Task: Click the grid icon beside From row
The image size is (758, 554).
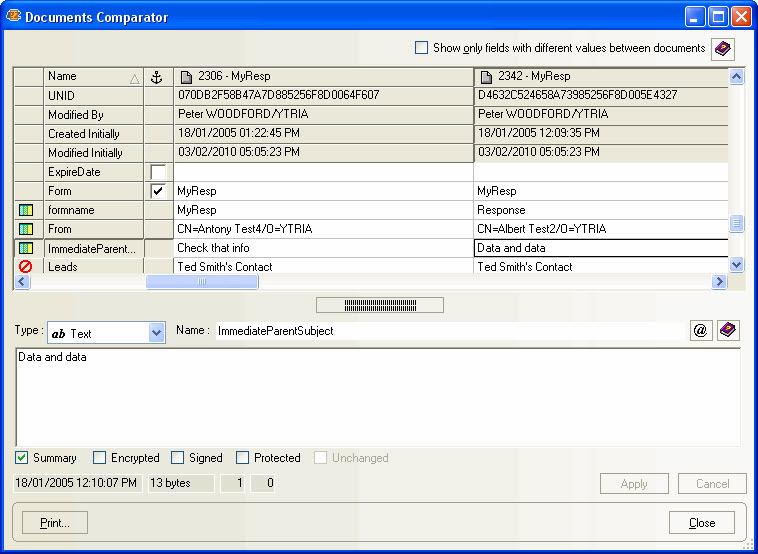Action: (27, 229)
